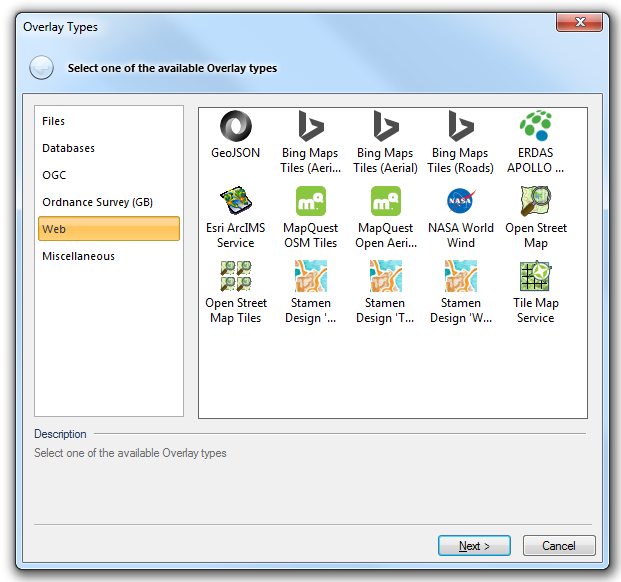Go back using the round arrow button
The image size is (621, 582).
click(41, 68)
